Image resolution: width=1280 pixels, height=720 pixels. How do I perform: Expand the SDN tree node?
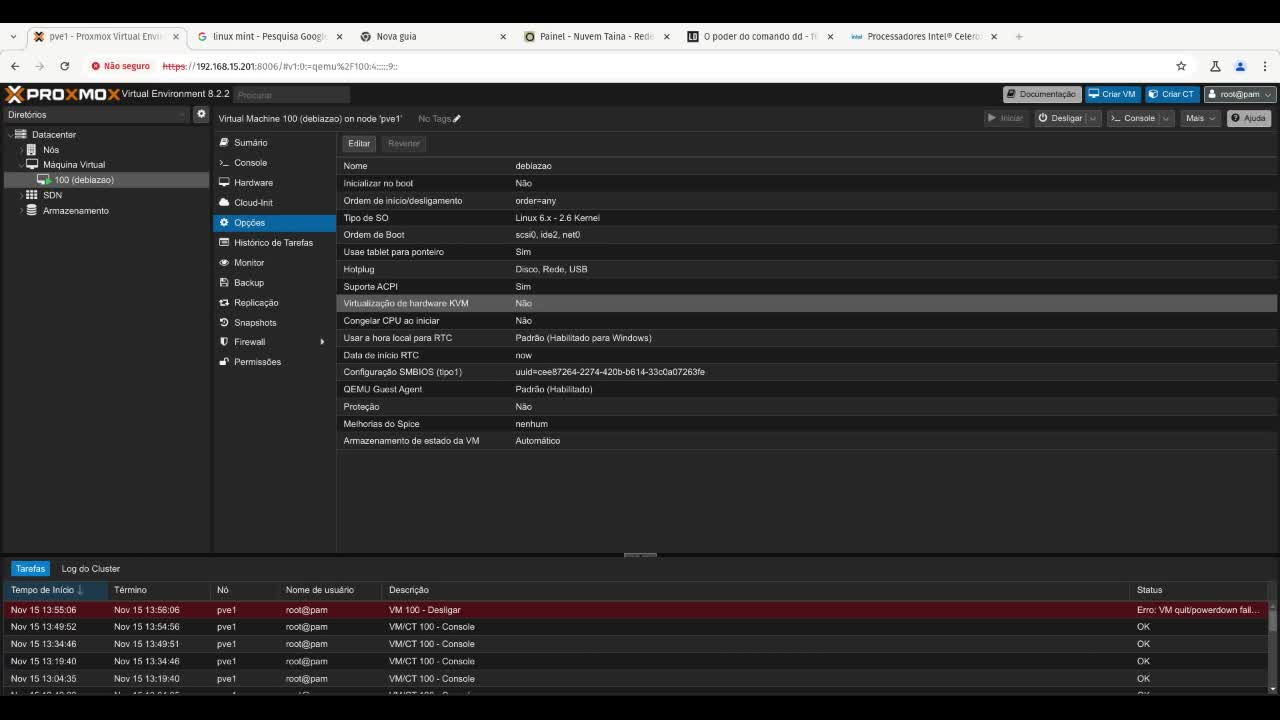coord(20,195)
